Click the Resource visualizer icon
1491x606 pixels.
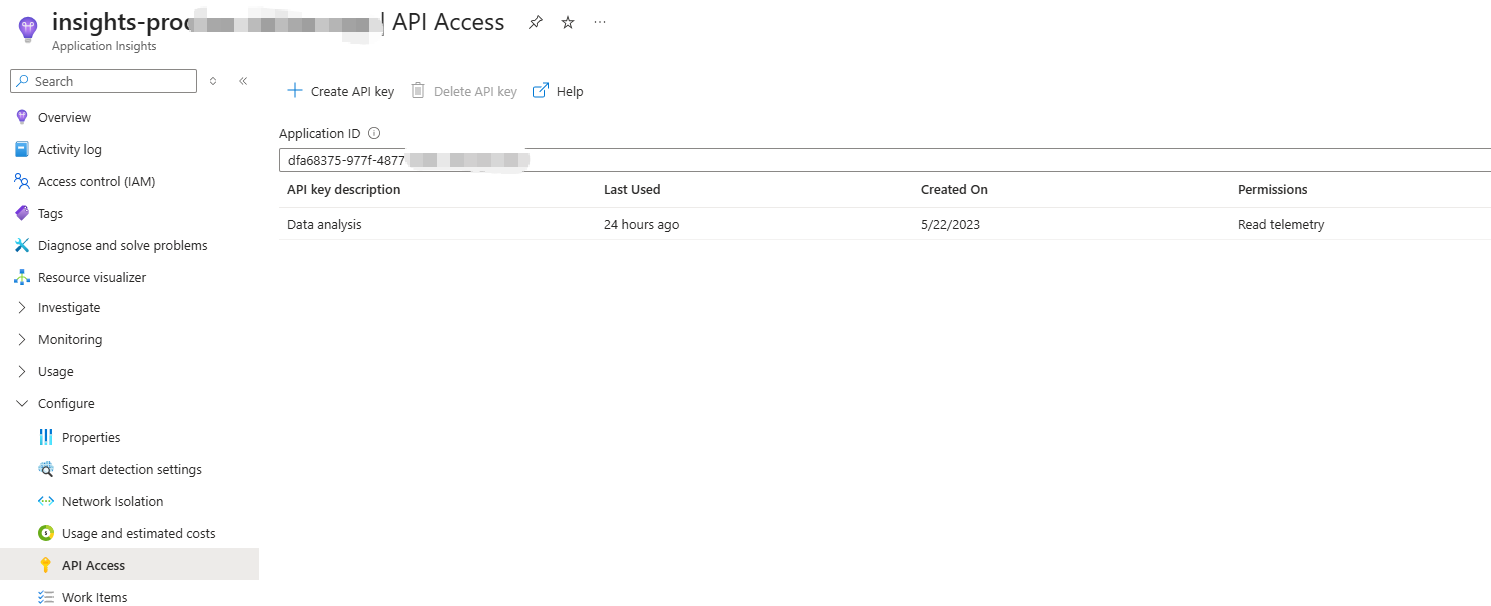coord(22,277)
